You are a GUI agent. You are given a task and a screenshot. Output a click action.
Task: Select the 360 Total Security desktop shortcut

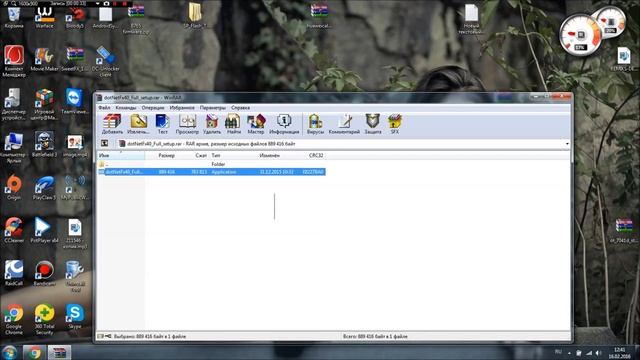click(44, 319)
